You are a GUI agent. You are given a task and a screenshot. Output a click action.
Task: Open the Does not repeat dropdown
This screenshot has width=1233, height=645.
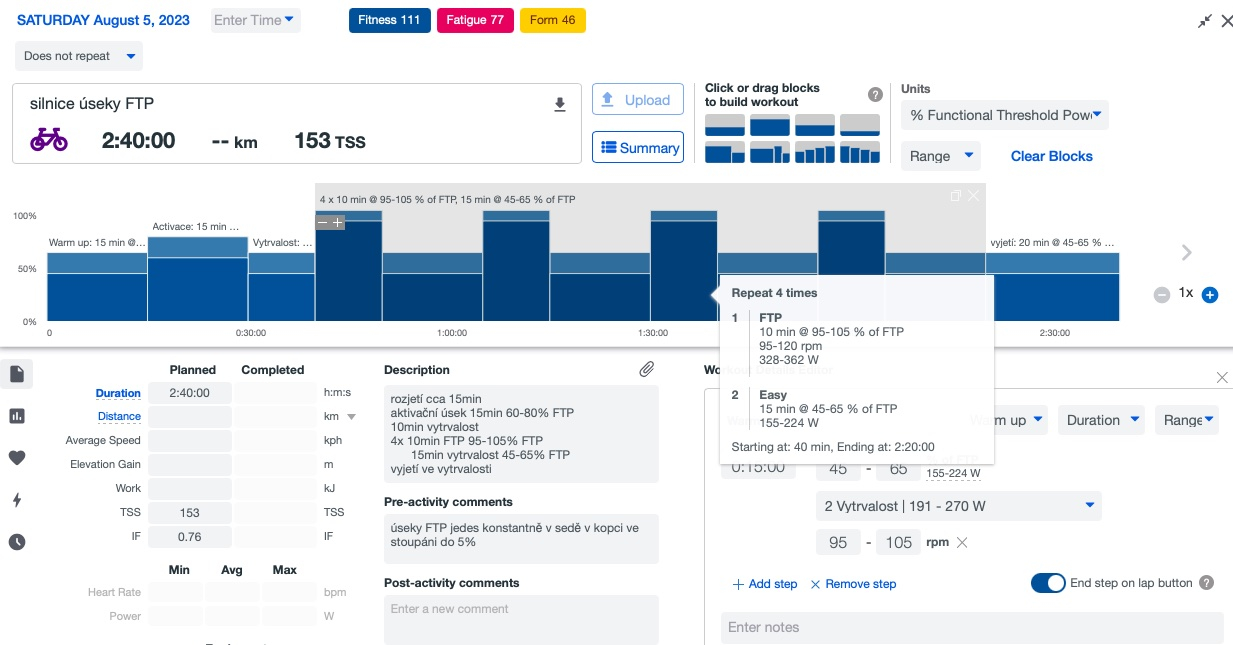pyautogui.click(x=79, y=56)
